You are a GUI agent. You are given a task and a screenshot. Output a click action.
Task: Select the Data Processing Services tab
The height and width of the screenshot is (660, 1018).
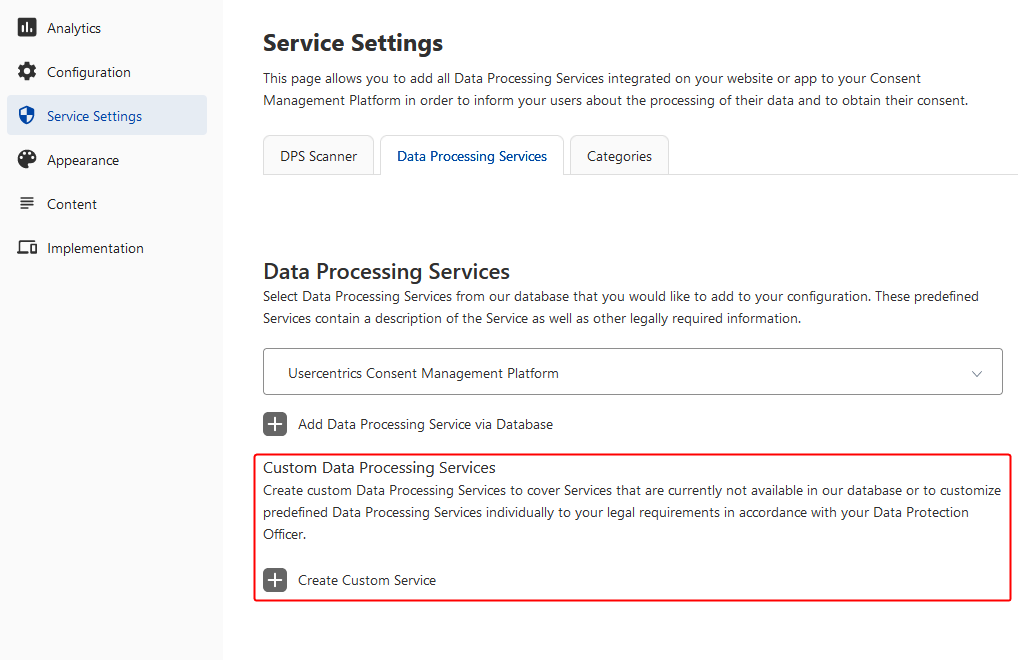coord(471,156)
